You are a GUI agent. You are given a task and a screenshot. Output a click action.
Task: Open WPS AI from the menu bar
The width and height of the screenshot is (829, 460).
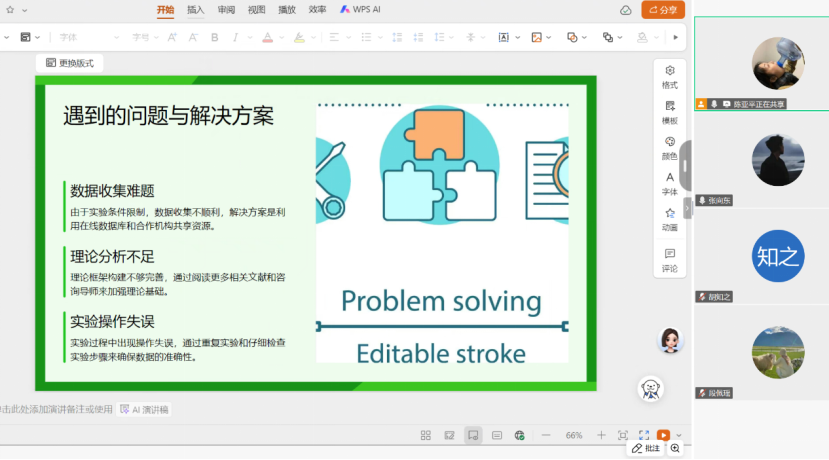pyautogui.click(x=360, y=10)
